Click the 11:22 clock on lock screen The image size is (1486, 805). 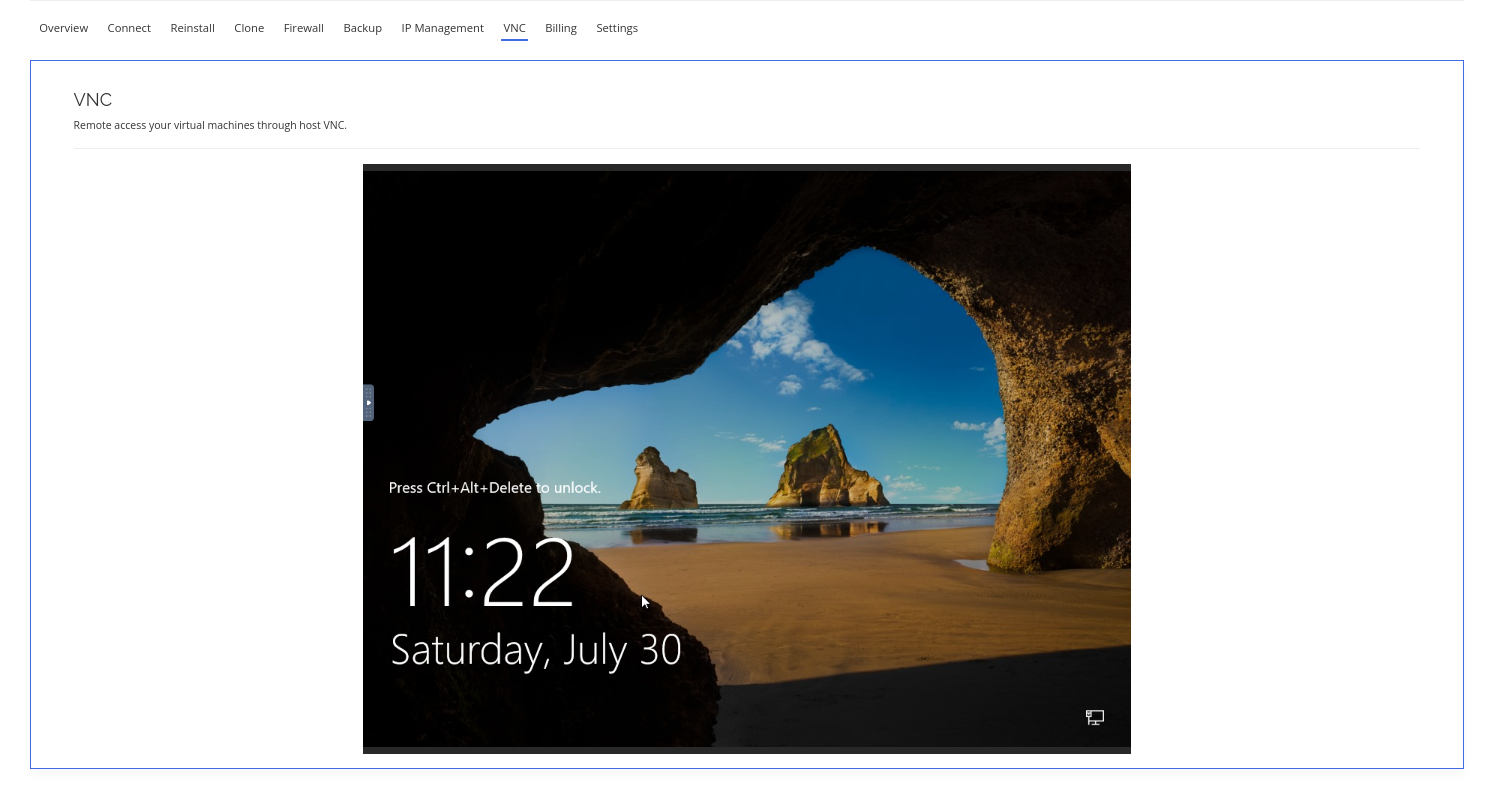(482, 572)
